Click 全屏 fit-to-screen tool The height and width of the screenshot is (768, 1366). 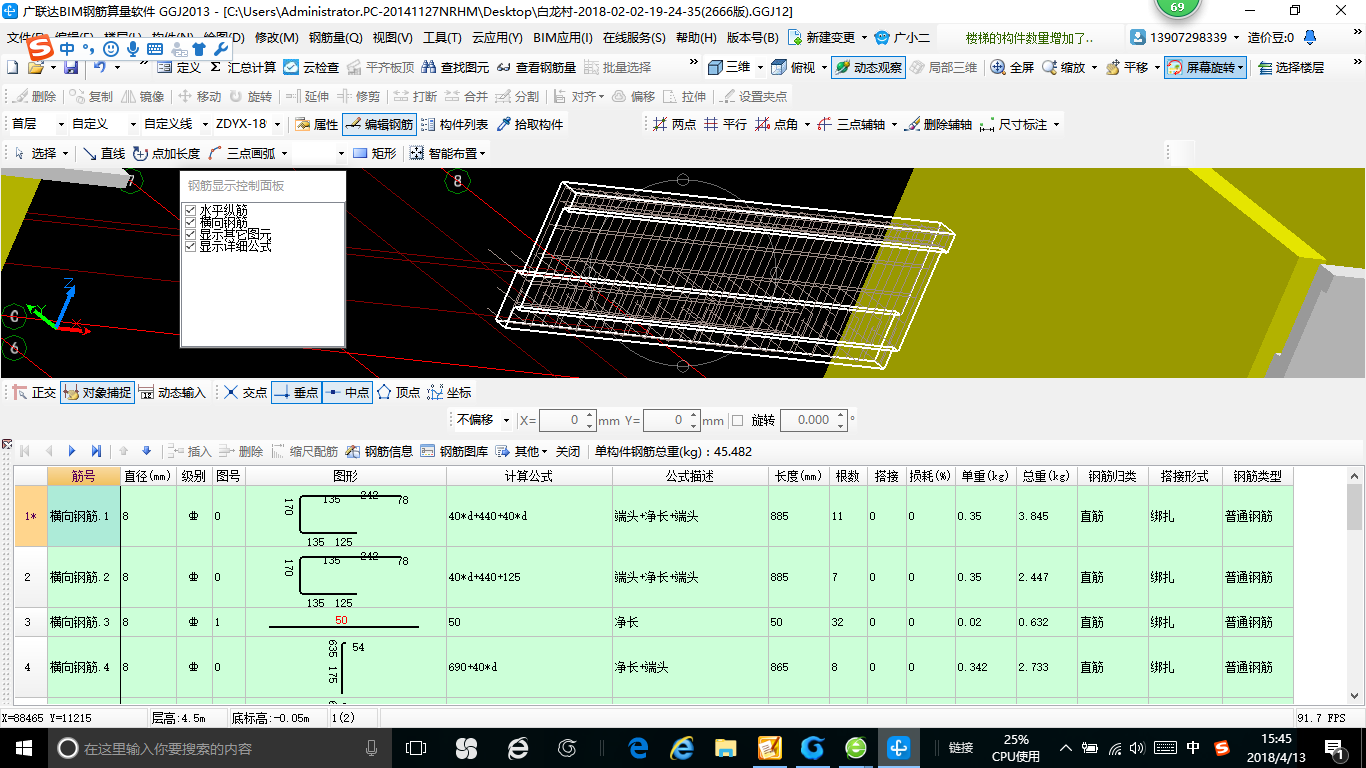(1012, 67)
